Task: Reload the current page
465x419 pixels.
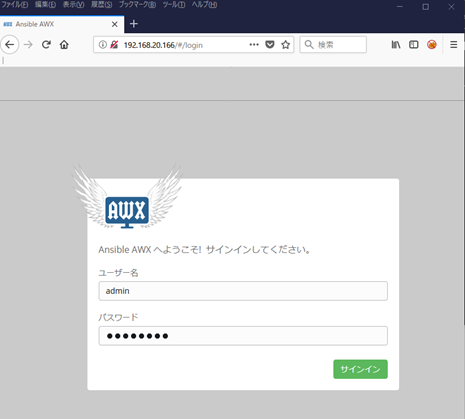Action: point(46,44)
